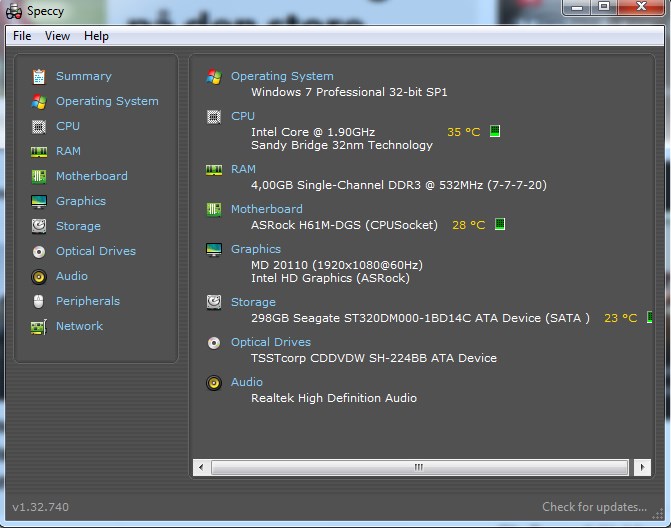
Task: Open the File menu
Action: click(22, 36)
